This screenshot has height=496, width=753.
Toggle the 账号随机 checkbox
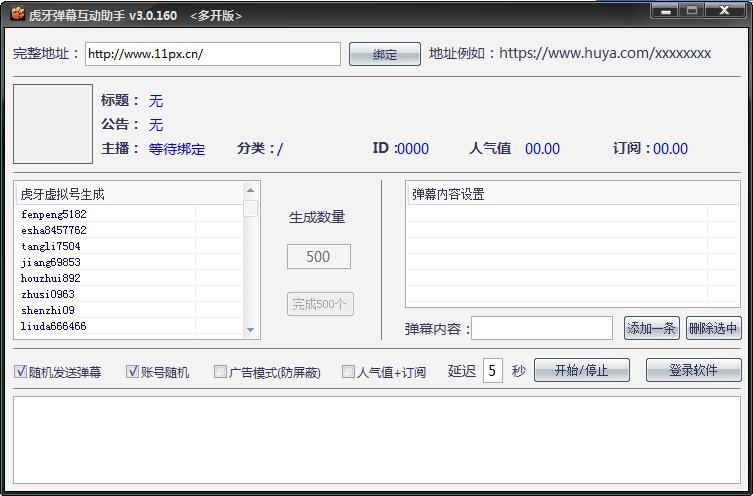pyautogui.click(x=132, y=371)
